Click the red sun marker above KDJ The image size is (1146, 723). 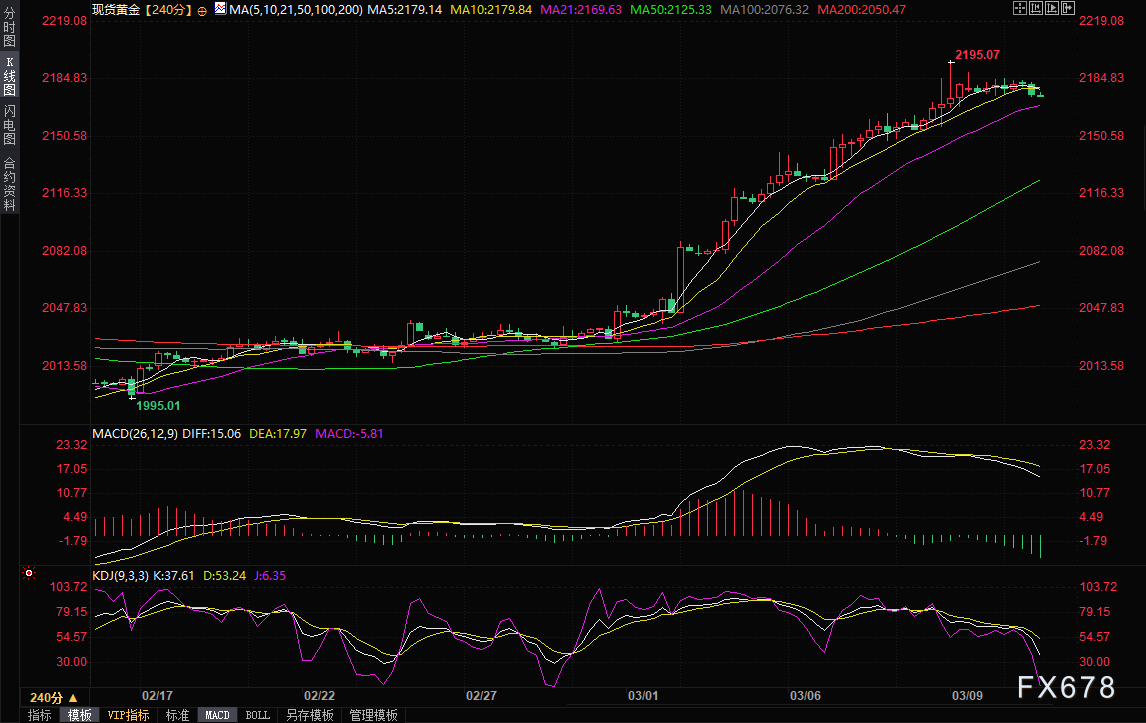29,573
